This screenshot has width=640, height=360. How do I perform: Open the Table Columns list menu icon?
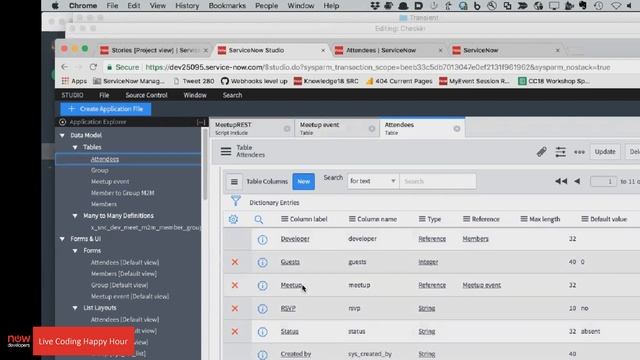coord(234,182)
